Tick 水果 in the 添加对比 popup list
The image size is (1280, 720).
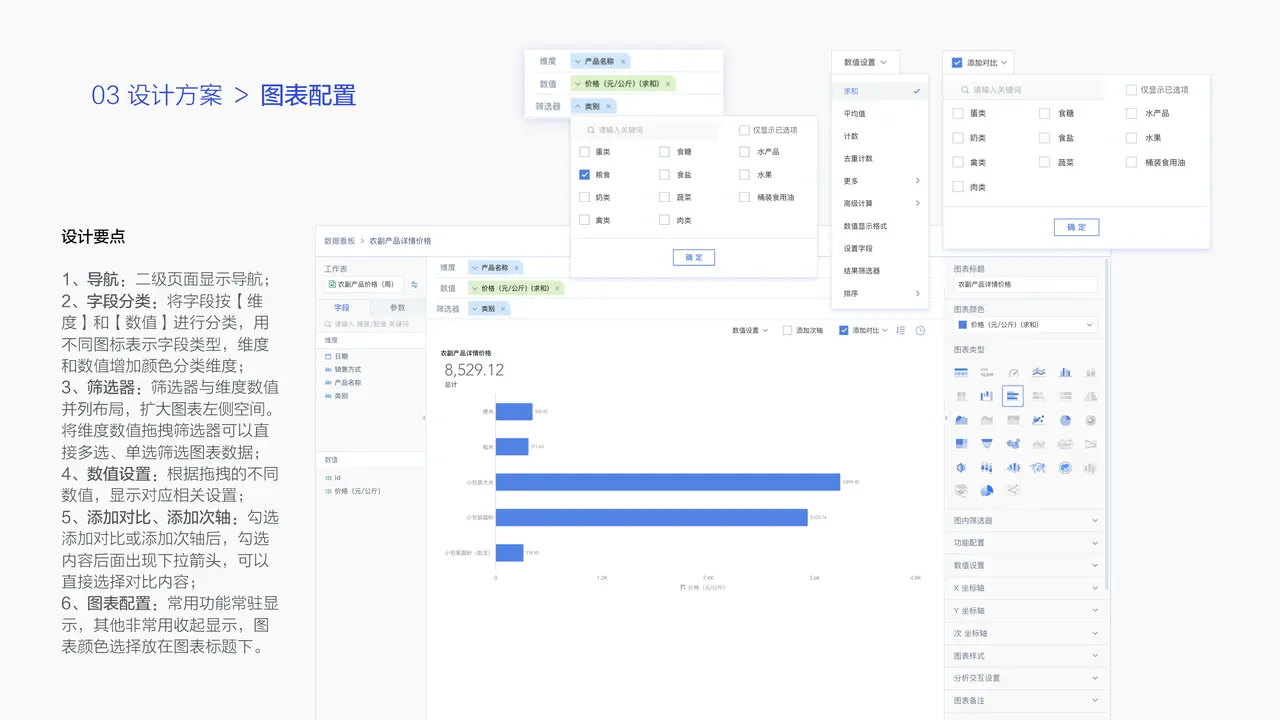point(1131,138)
